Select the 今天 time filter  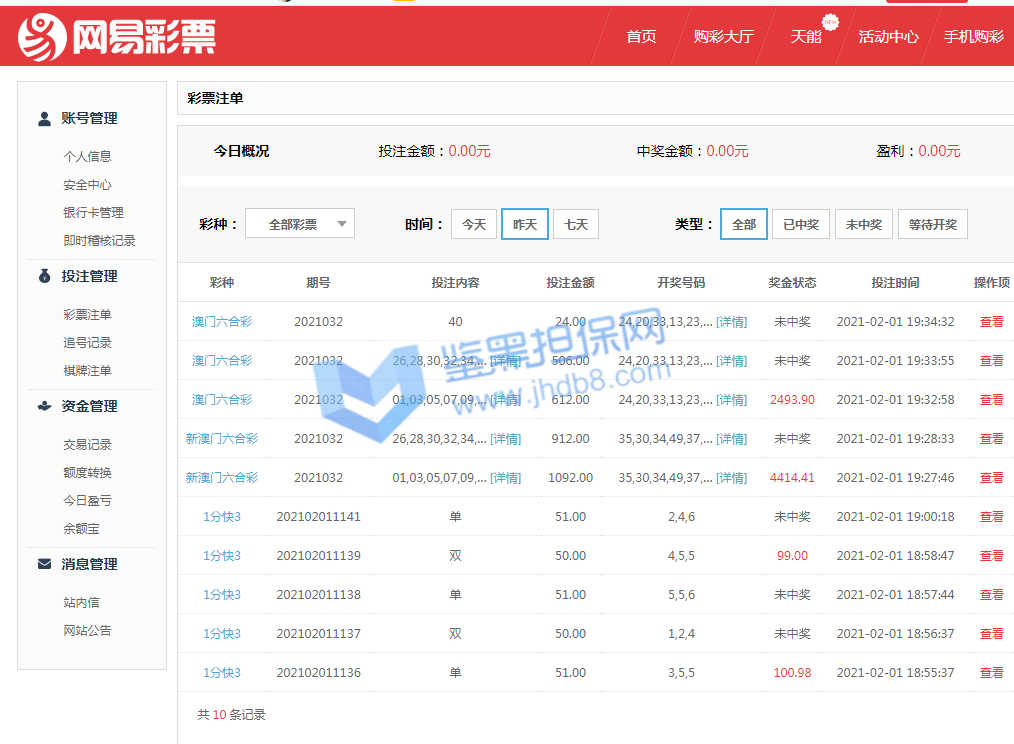click(474, 224)
